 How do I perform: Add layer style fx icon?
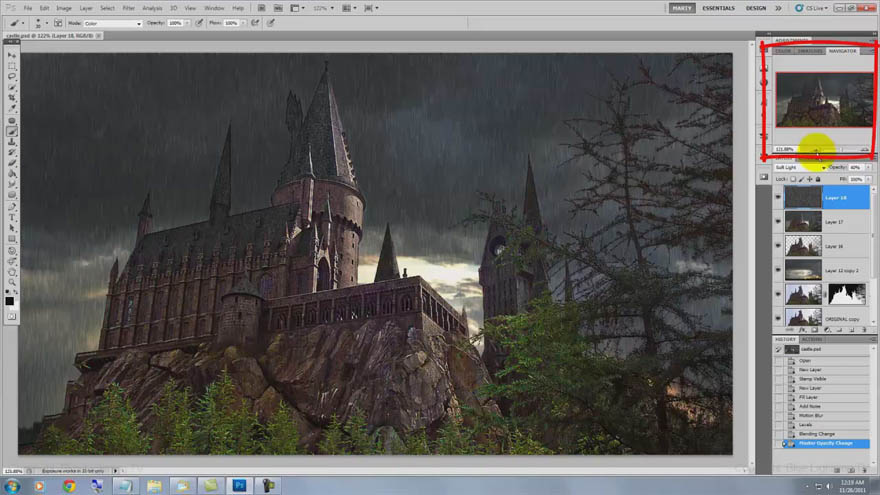tap(802, 330)
